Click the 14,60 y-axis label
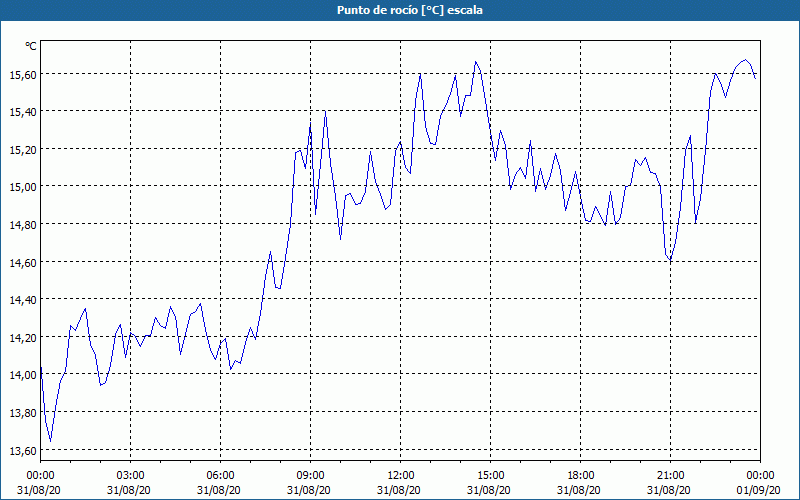The width and height of the screenshot is (800, 500). [23, 262]
